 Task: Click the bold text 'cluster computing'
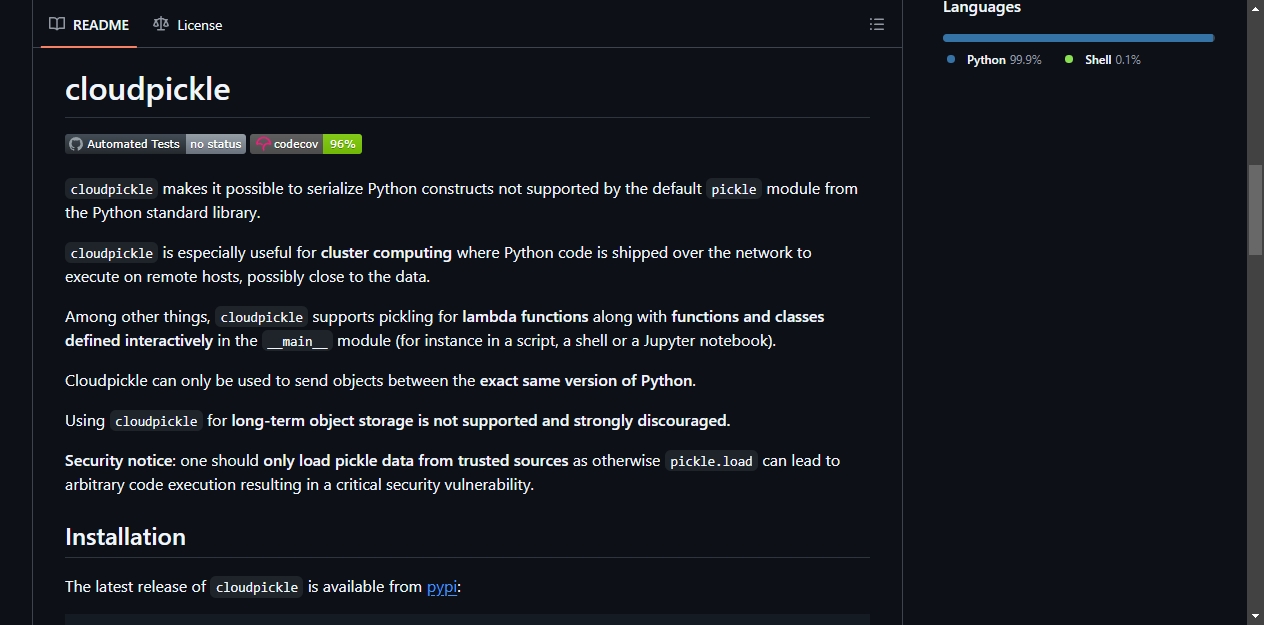[386, 253]
